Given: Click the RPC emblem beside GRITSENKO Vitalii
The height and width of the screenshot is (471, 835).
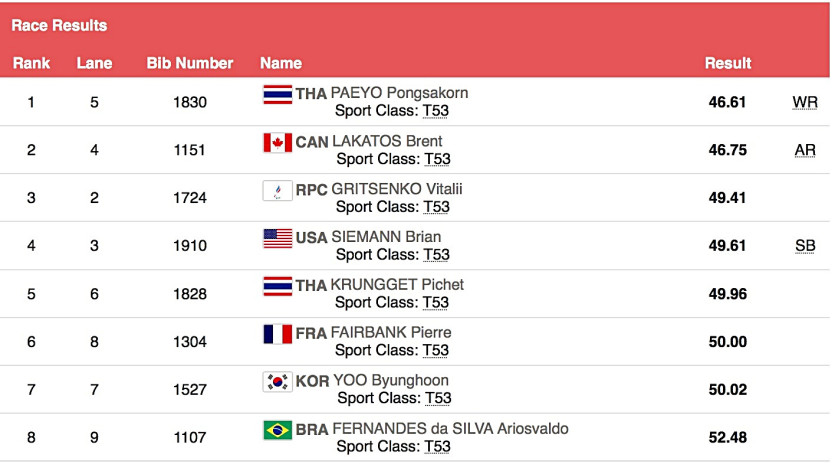Looking at the screenshot, I should pos(277,190).
